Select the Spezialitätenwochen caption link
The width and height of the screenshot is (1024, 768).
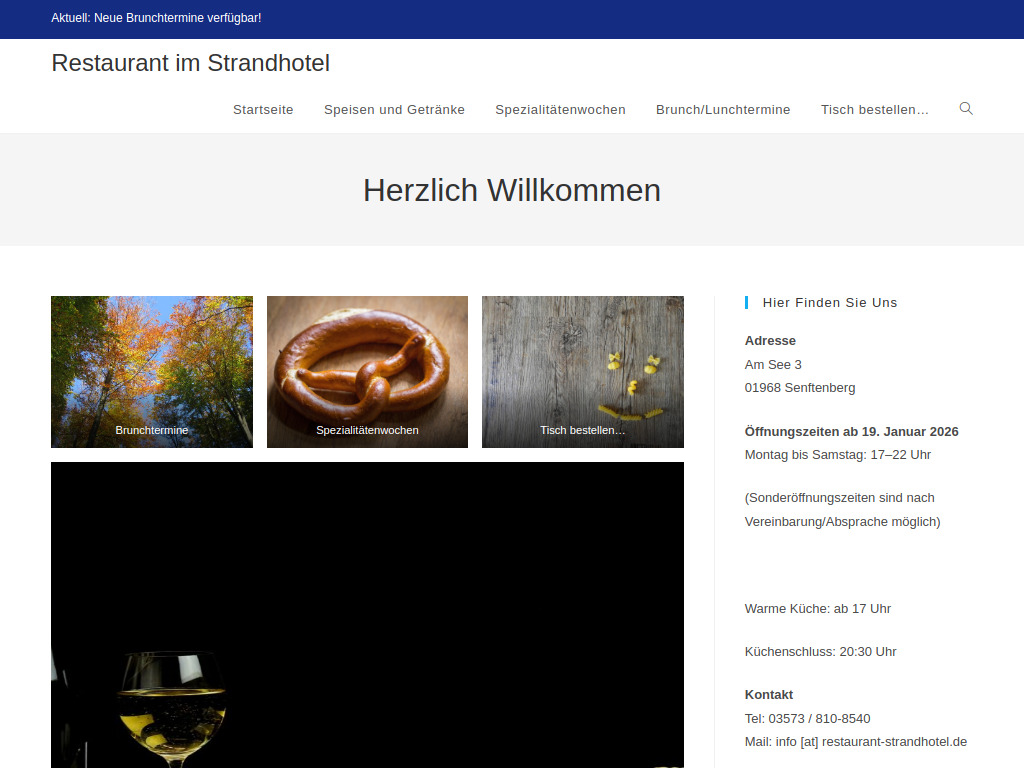(x=366, y=430)
